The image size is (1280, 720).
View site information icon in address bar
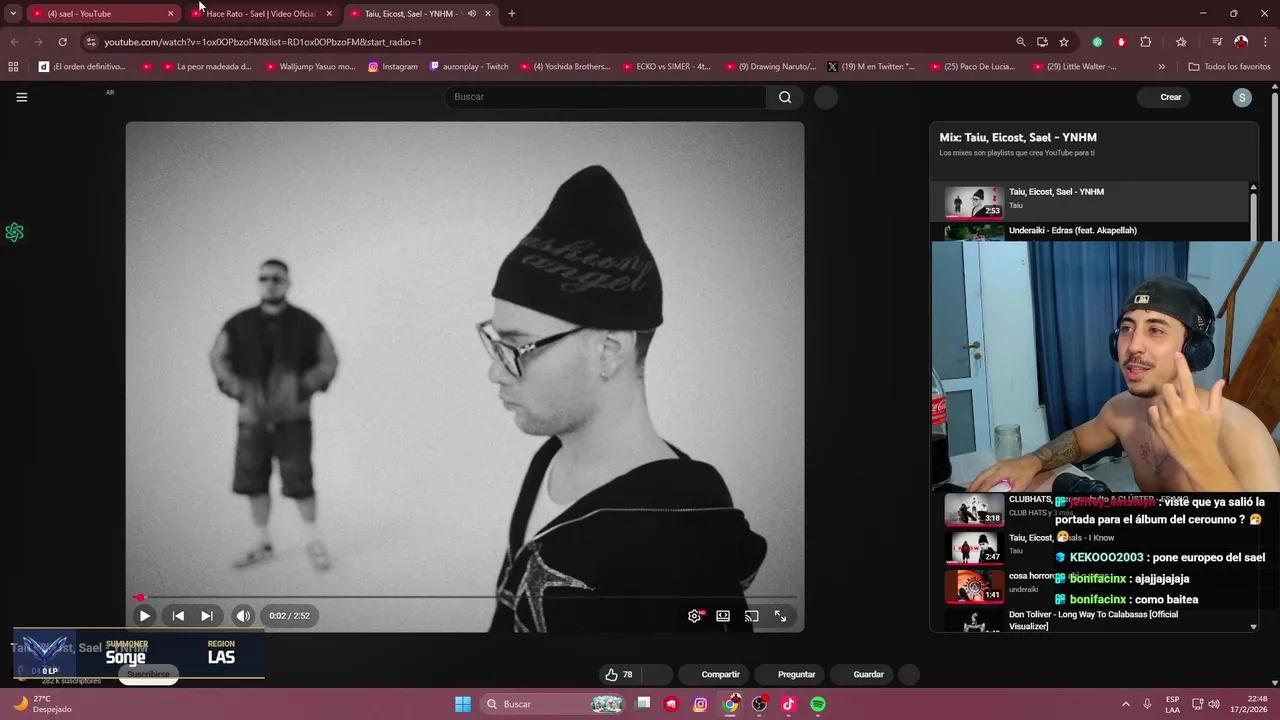pos(91,42)
